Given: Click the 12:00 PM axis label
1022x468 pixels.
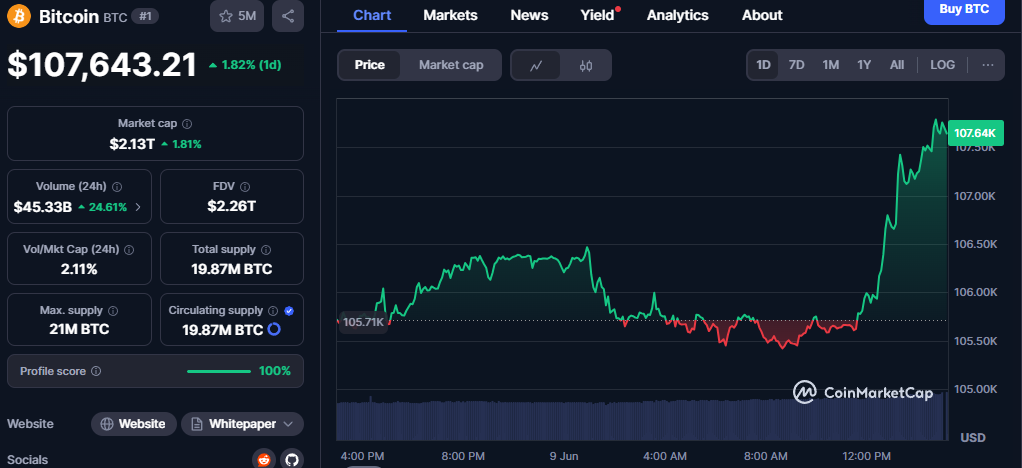Looking at the screenshot, I should click(x=868, y=456).
